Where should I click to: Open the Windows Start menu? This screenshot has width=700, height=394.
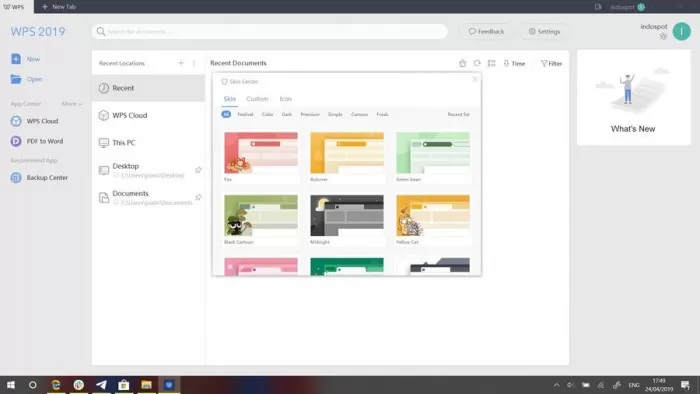(11, 385)
